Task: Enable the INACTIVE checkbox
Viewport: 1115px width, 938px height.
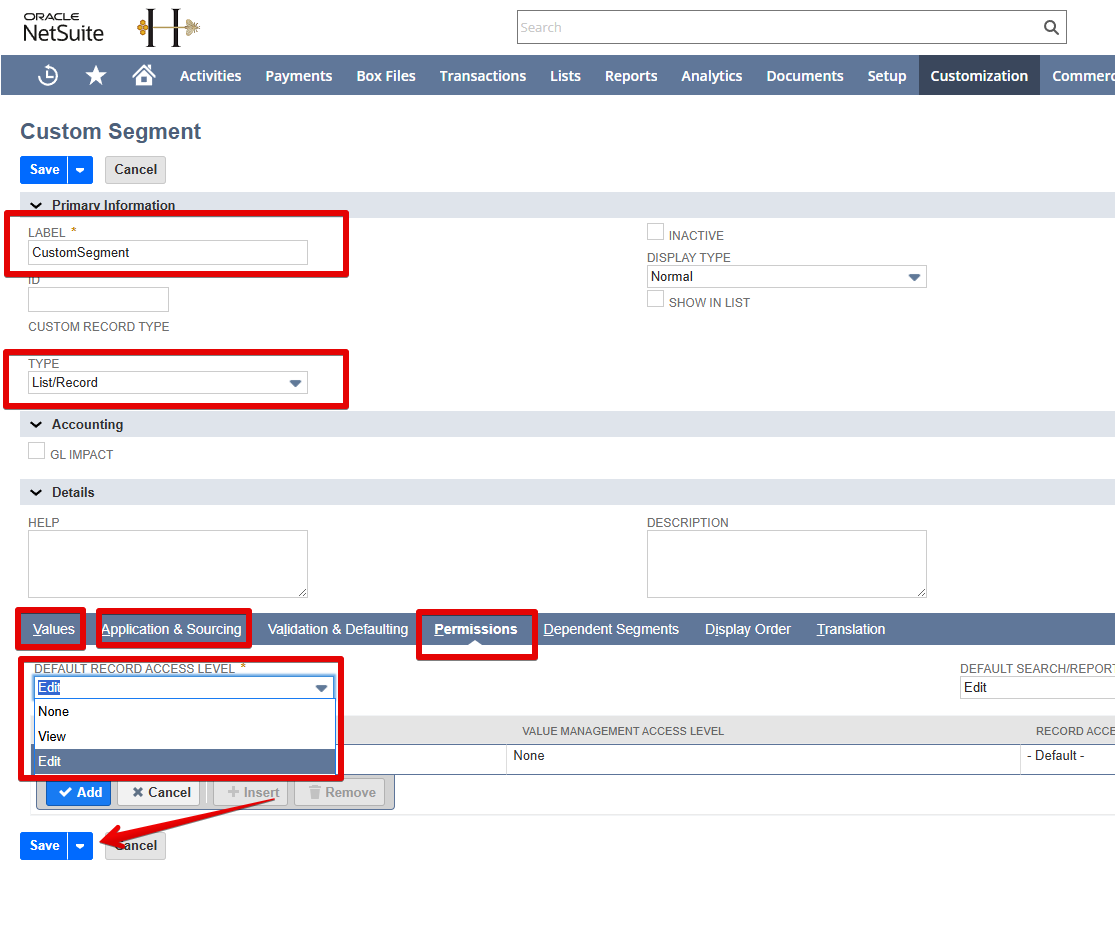Action: coord(656,231)
